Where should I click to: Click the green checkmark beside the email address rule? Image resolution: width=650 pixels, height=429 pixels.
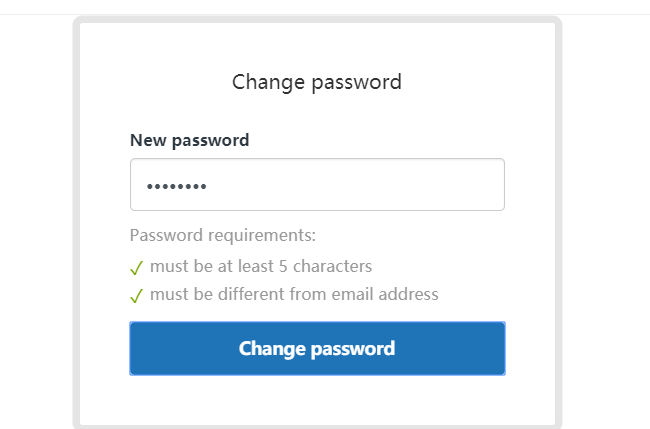click(x=137, y=296)
